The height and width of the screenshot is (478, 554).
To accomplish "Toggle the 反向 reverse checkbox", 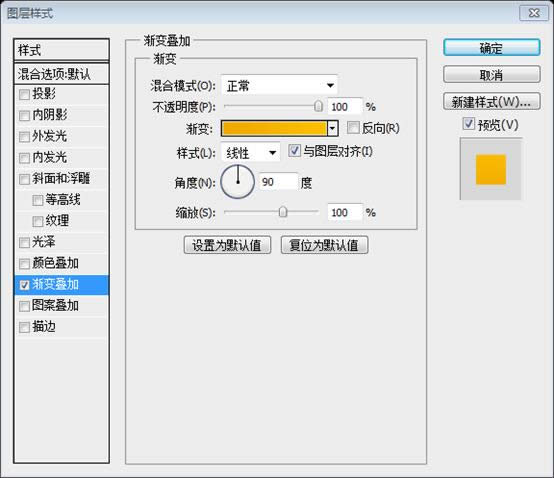I will pos(353,128).
